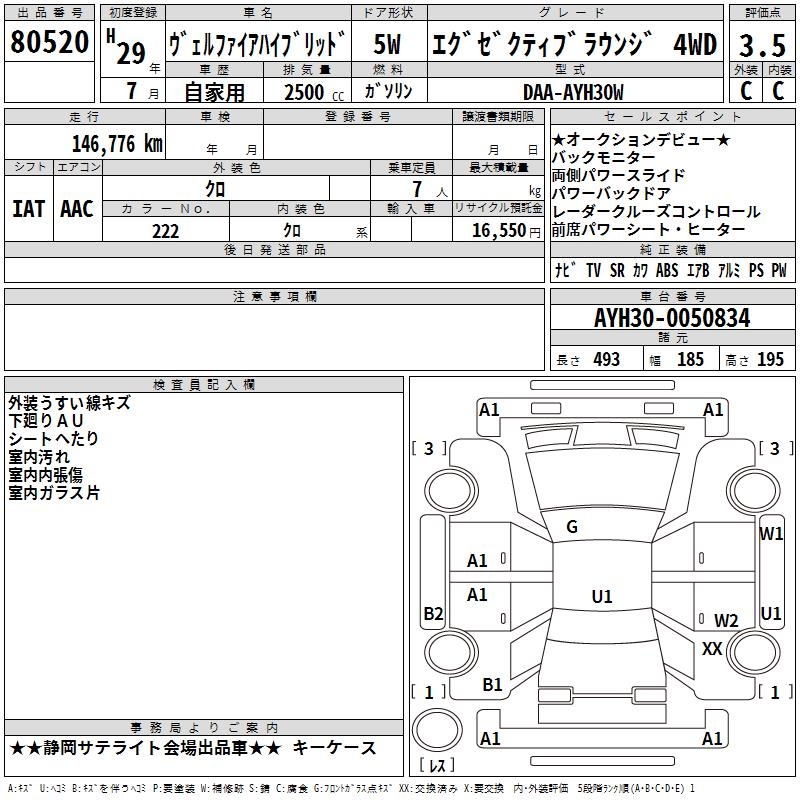
Task: Click the B1 mark on car diagram
Action: (492, 685)
